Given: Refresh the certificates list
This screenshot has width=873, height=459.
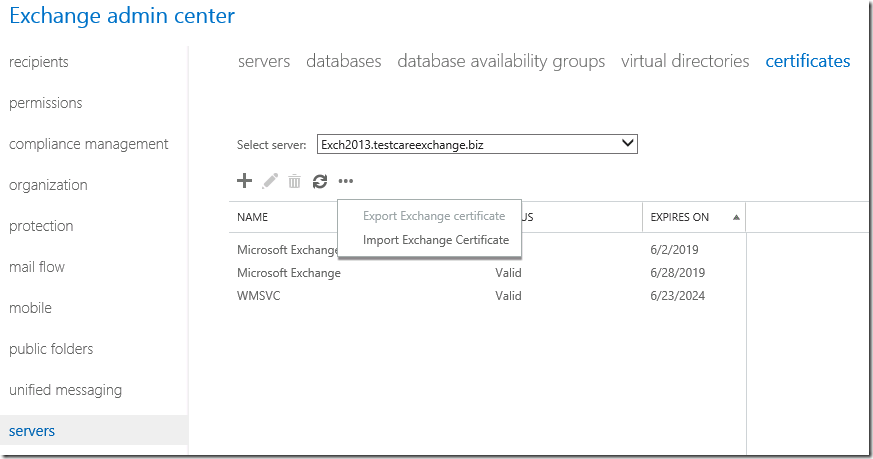Looking at the screenshot, I should point(320,181).
